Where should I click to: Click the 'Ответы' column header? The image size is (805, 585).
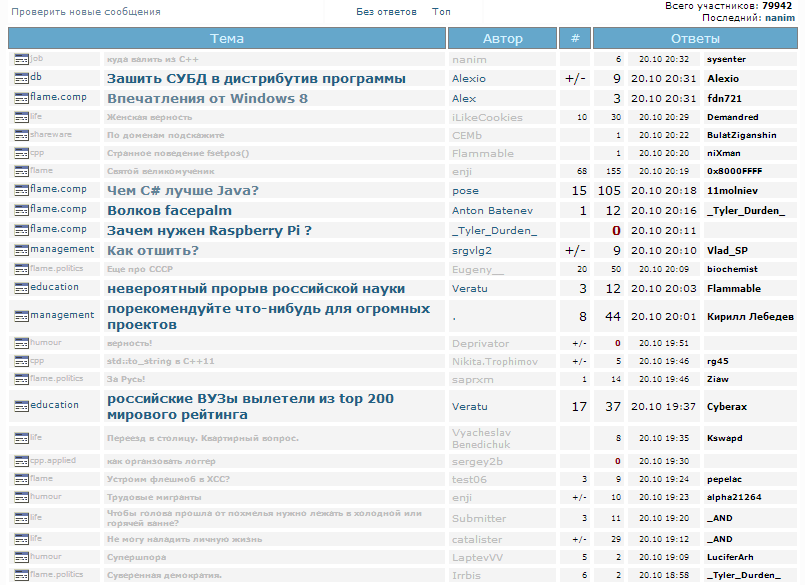[x=694, y=38]
